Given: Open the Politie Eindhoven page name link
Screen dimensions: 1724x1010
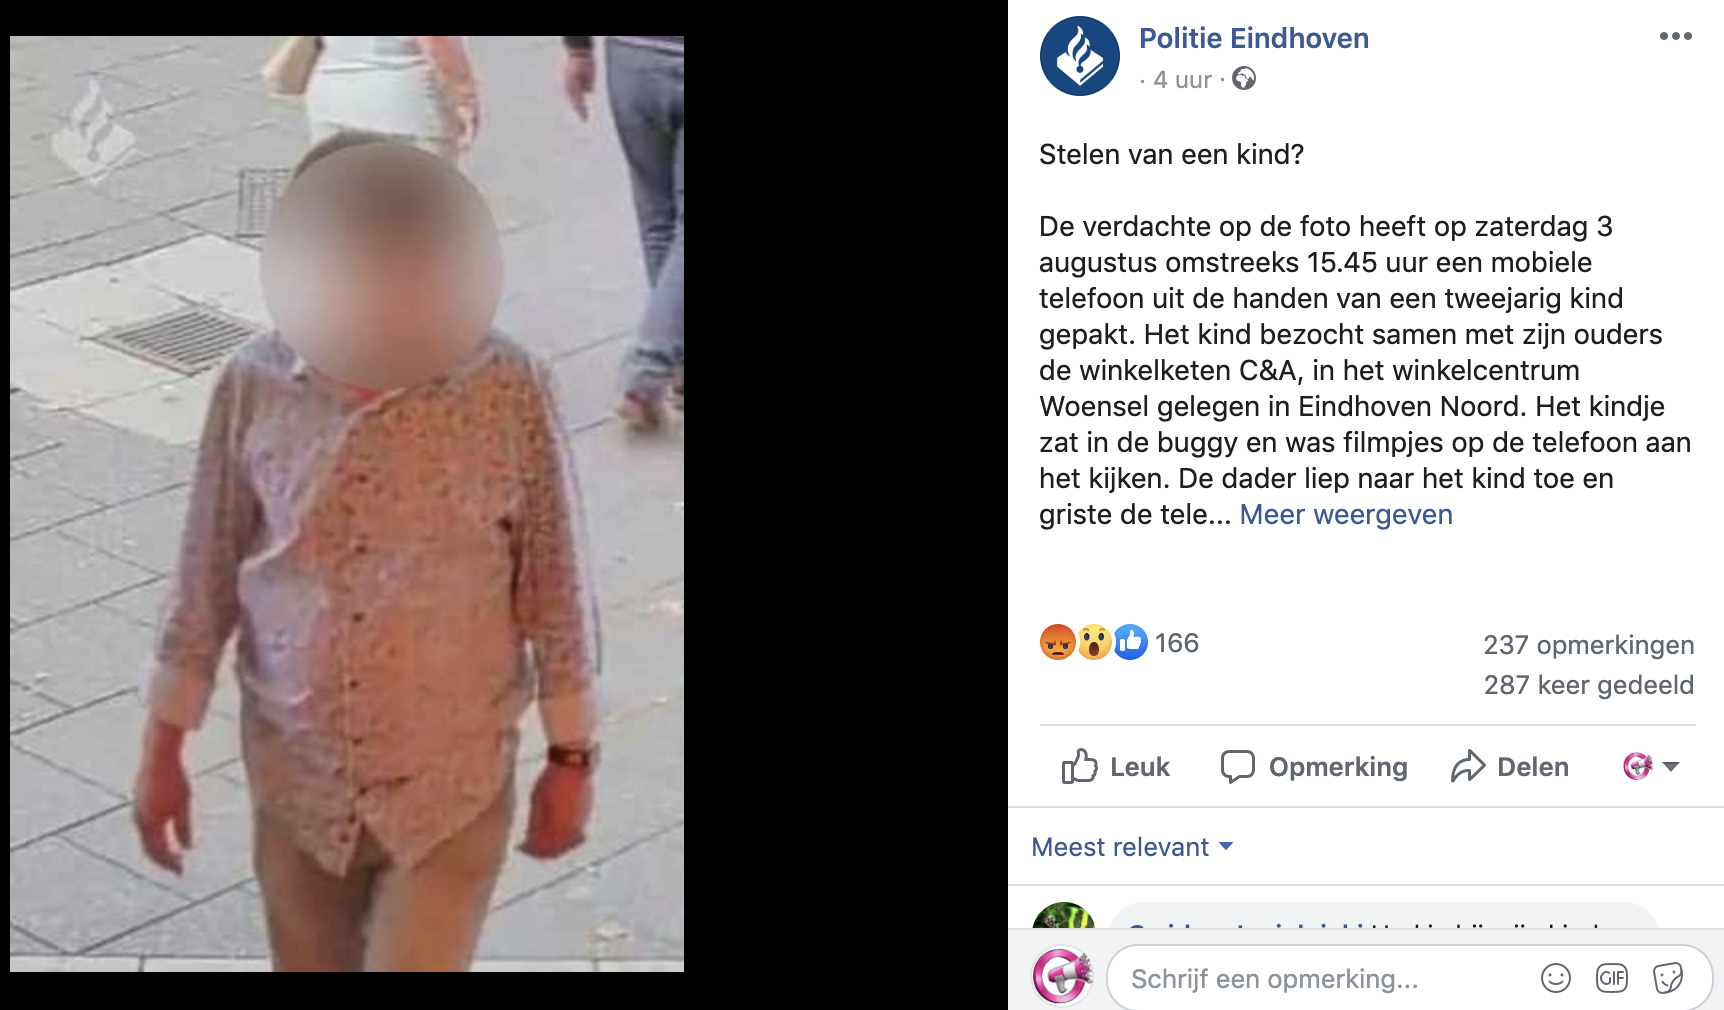Looking at the screenshot, I should pos(1254,38).
